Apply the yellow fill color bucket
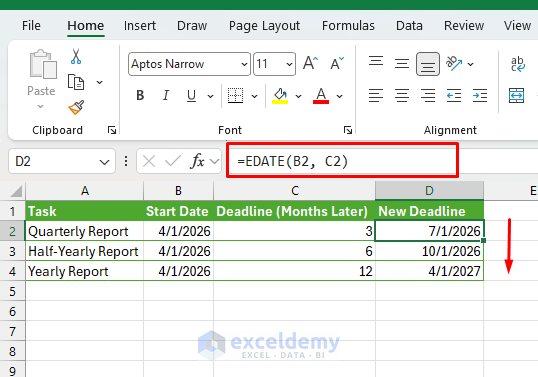Screen dimensions: 538x377 [x=280, y=95]
